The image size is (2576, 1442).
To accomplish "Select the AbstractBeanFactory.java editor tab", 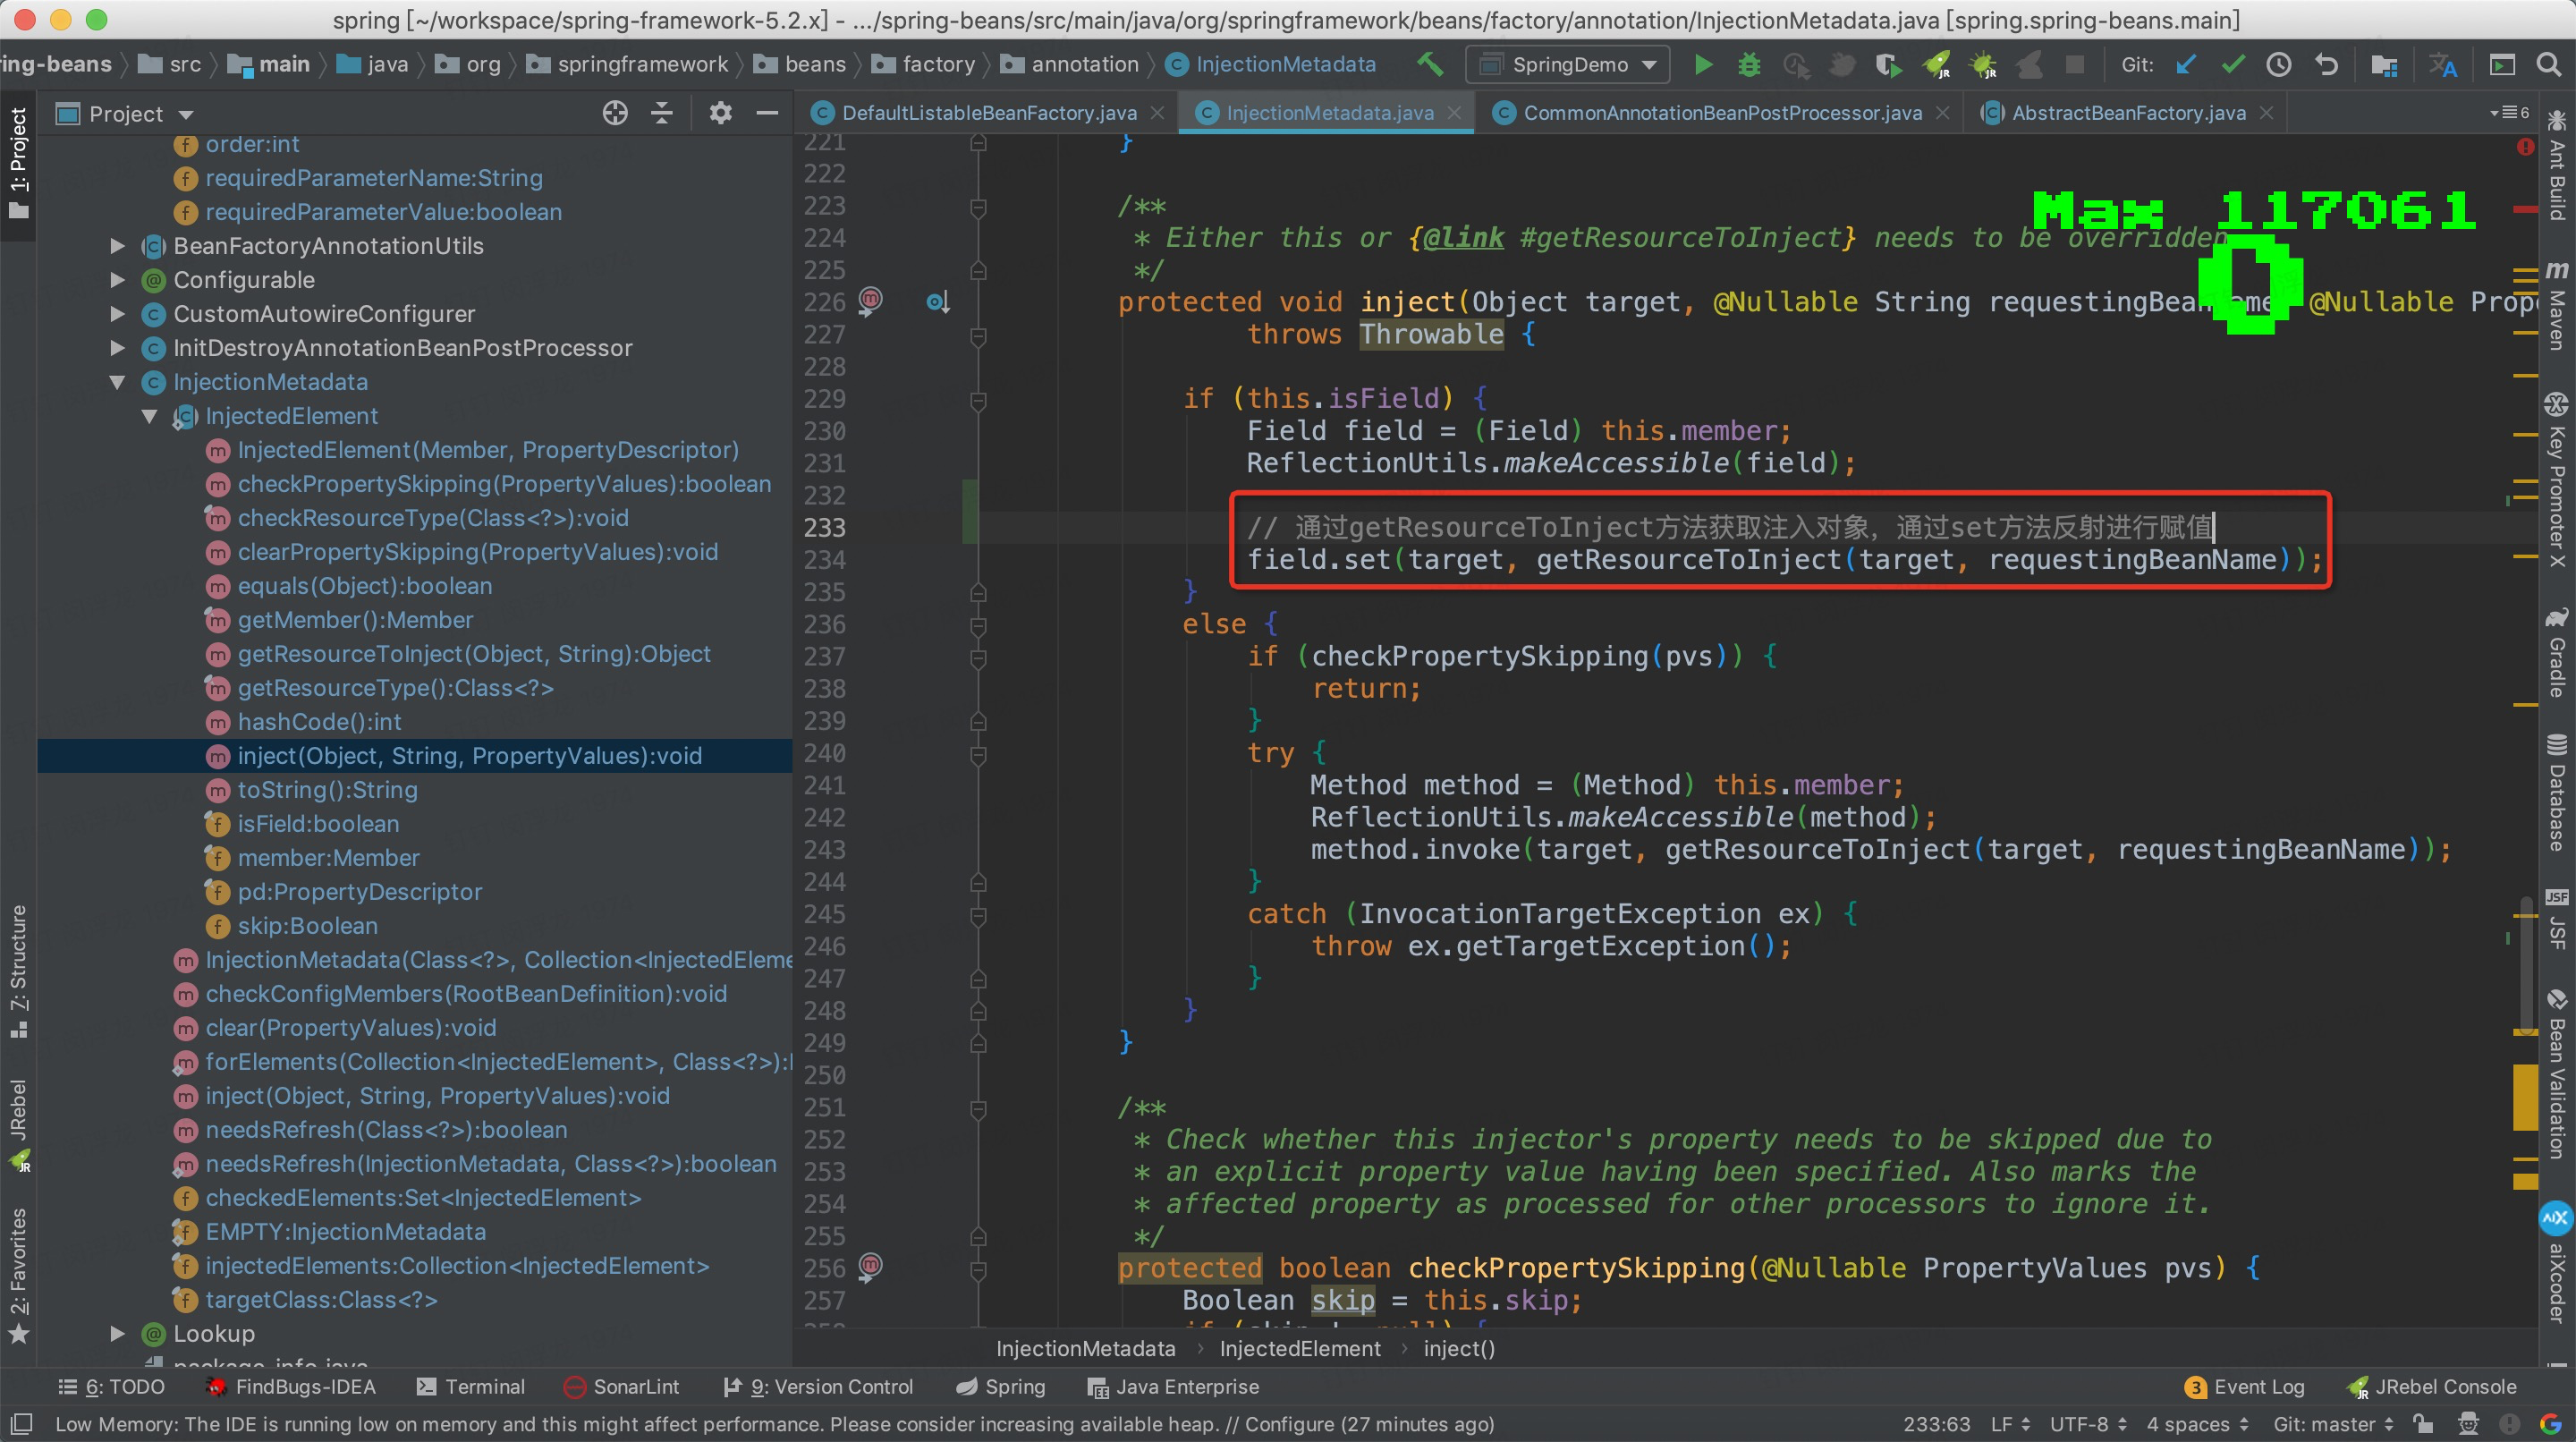I will point(2122,112).
